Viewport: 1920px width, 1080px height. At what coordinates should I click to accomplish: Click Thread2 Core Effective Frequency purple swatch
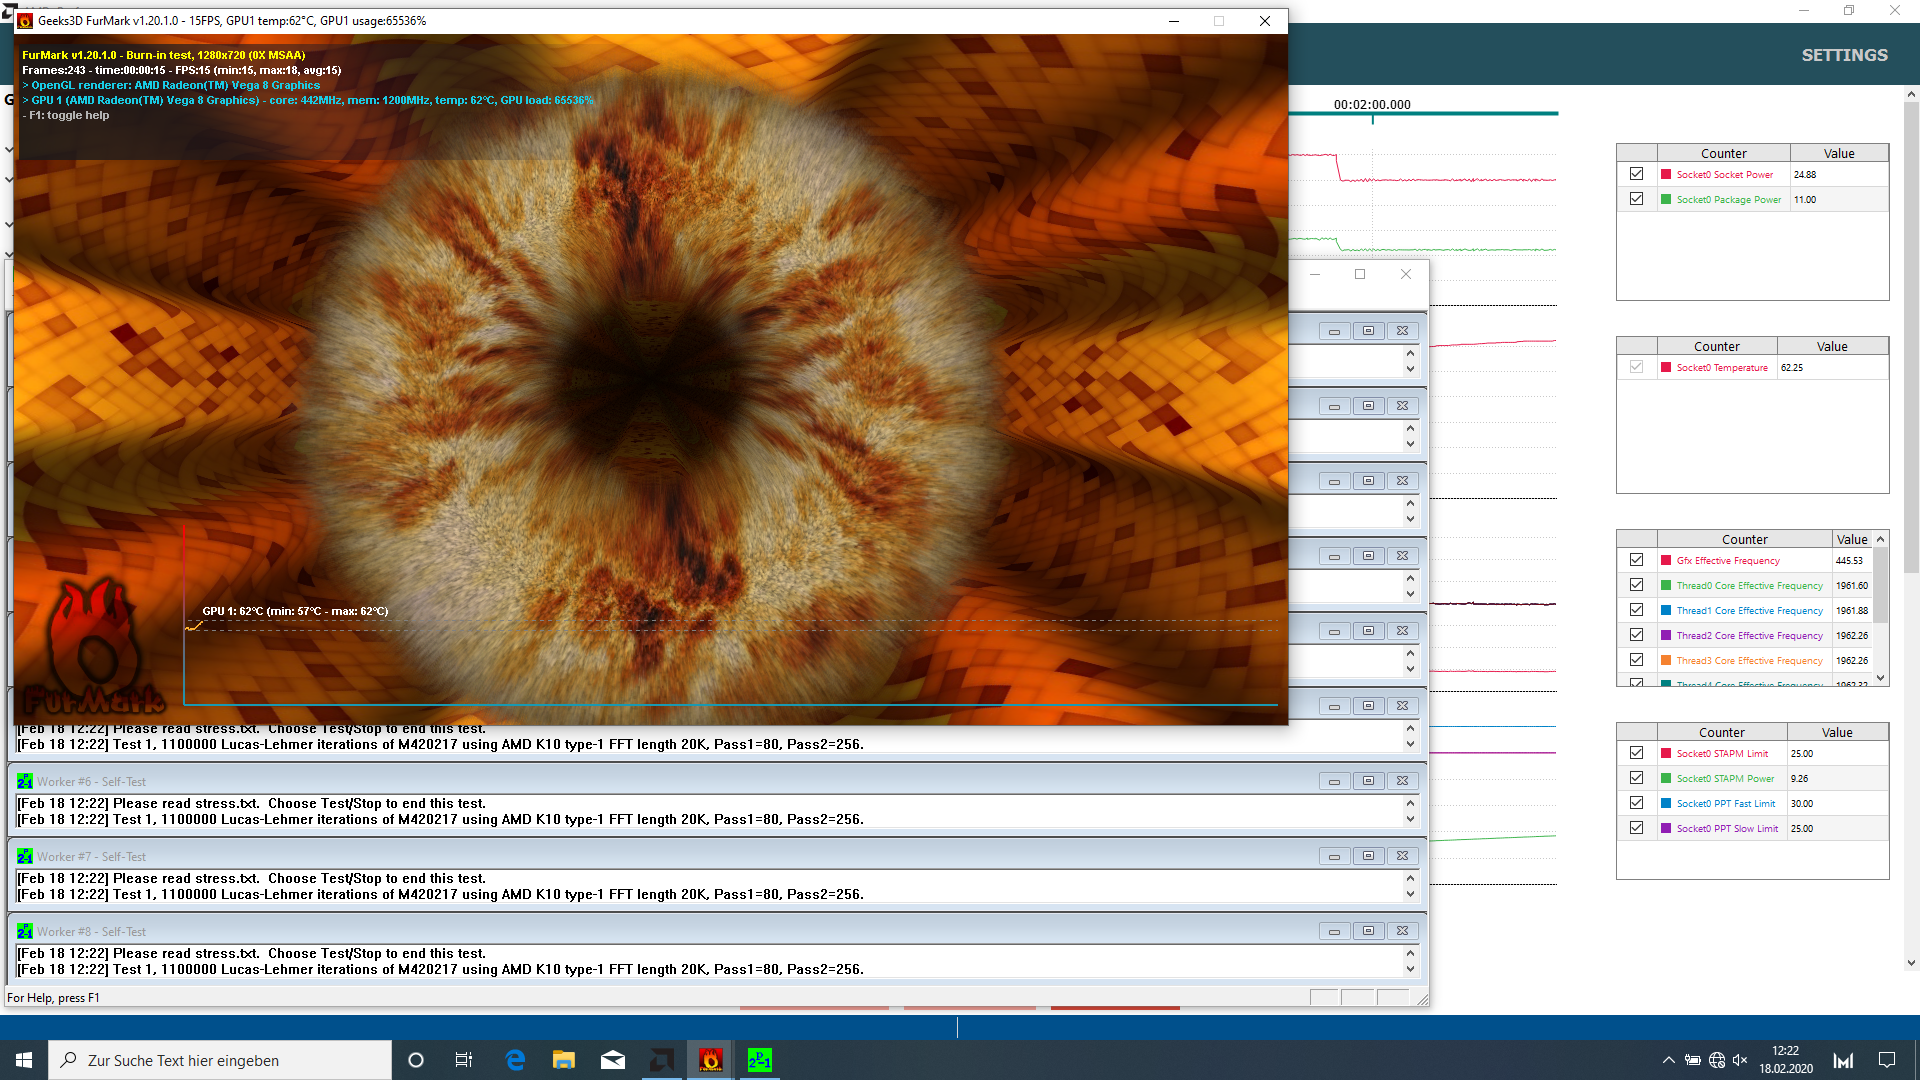pos(1666,635)
